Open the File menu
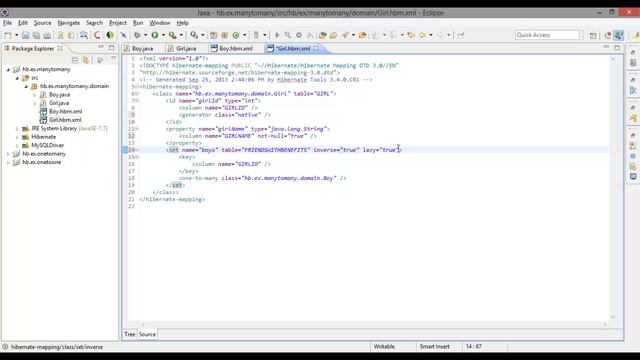The image size is (640, 360). [7, 23]
